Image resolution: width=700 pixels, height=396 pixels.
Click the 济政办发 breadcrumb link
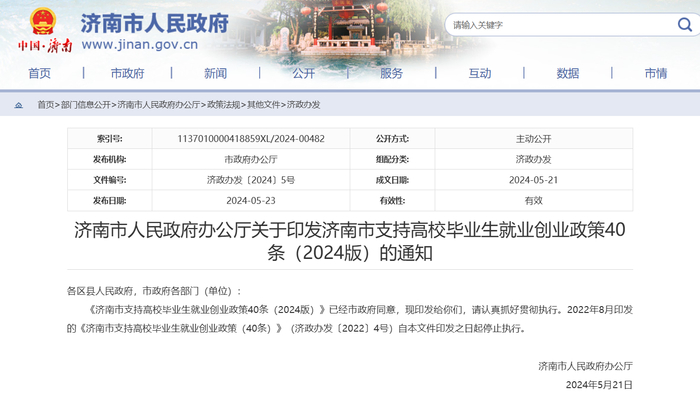[304, 105]
